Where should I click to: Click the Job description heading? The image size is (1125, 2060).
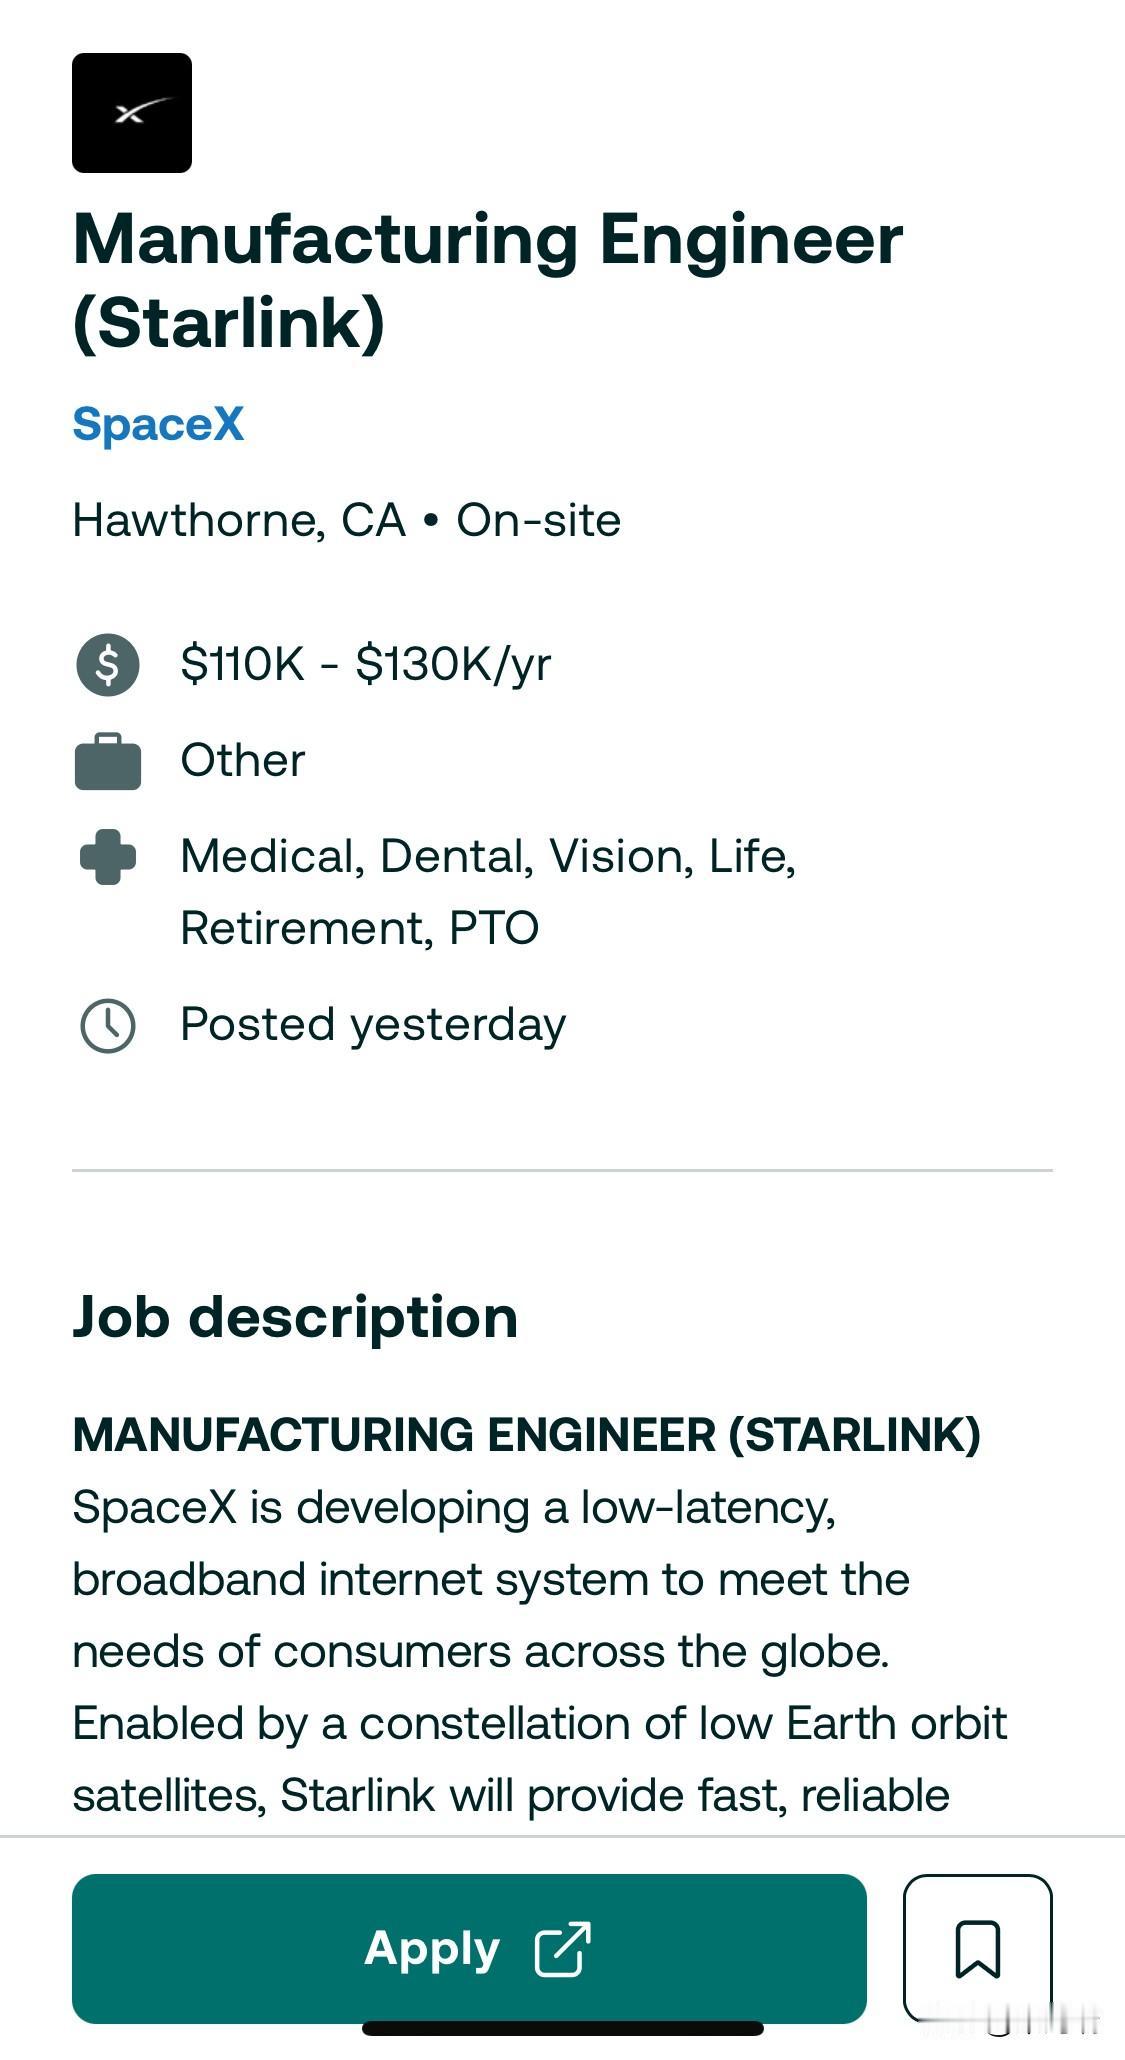point(295,1317)
